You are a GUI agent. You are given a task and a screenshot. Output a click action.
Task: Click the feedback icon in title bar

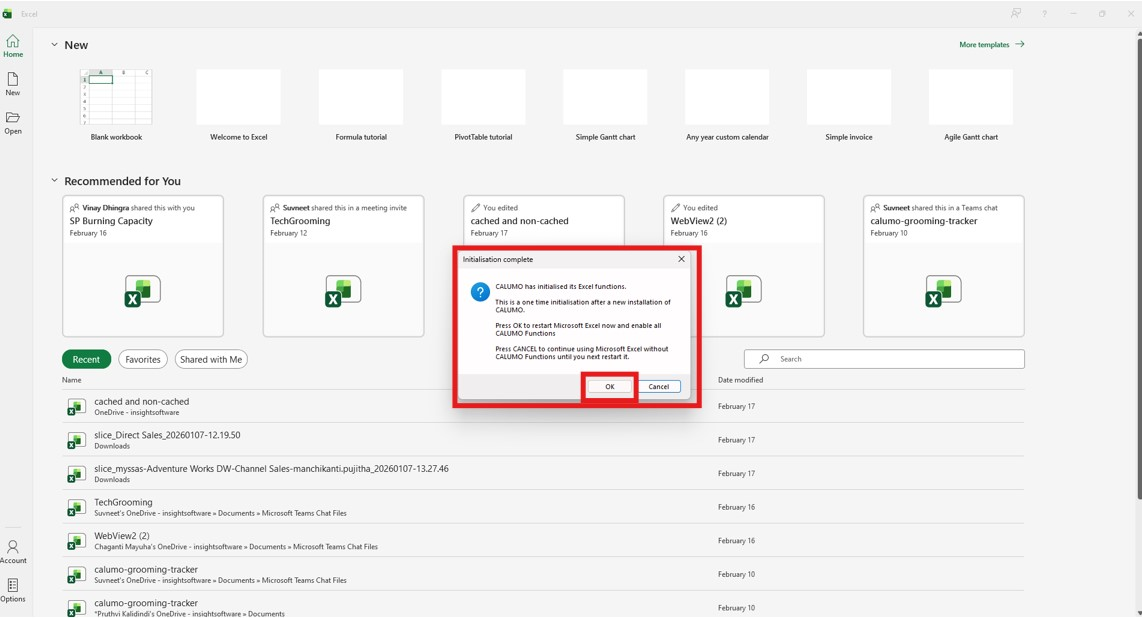click(1015, 14)
